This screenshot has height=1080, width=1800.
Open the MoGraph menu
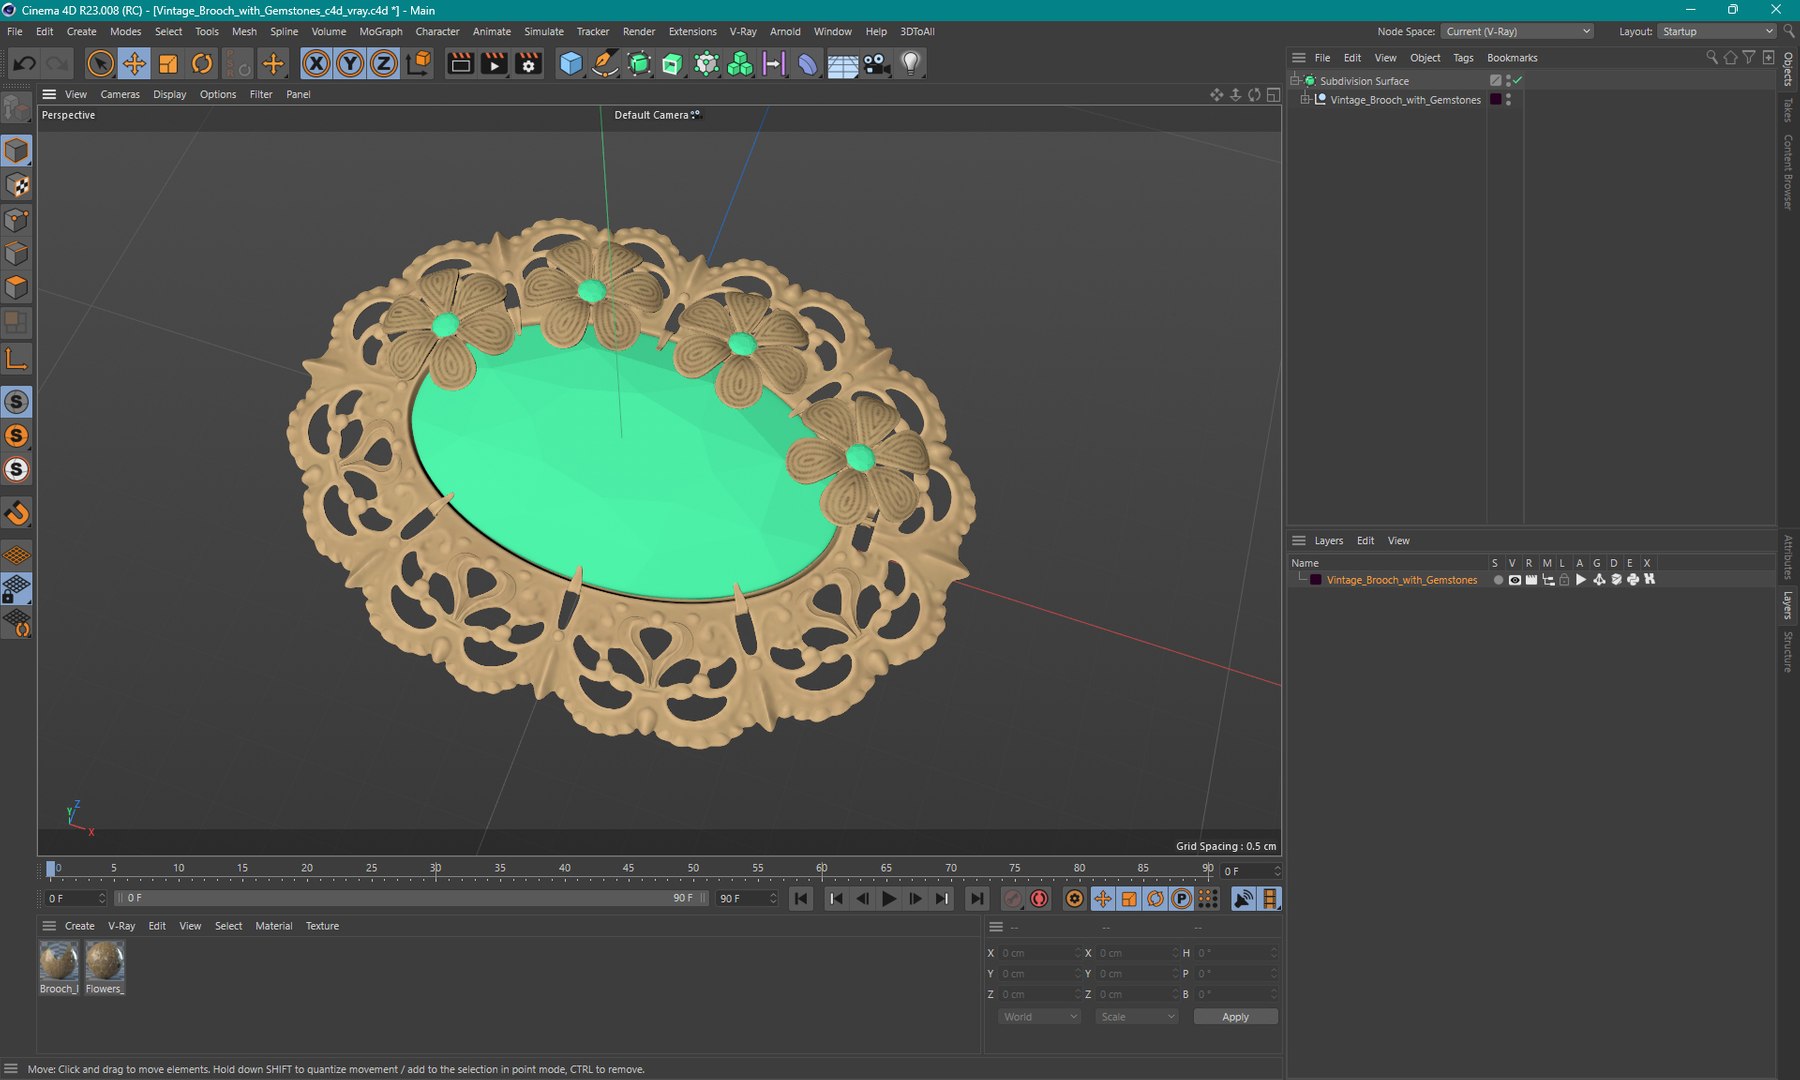coord(381,32)
